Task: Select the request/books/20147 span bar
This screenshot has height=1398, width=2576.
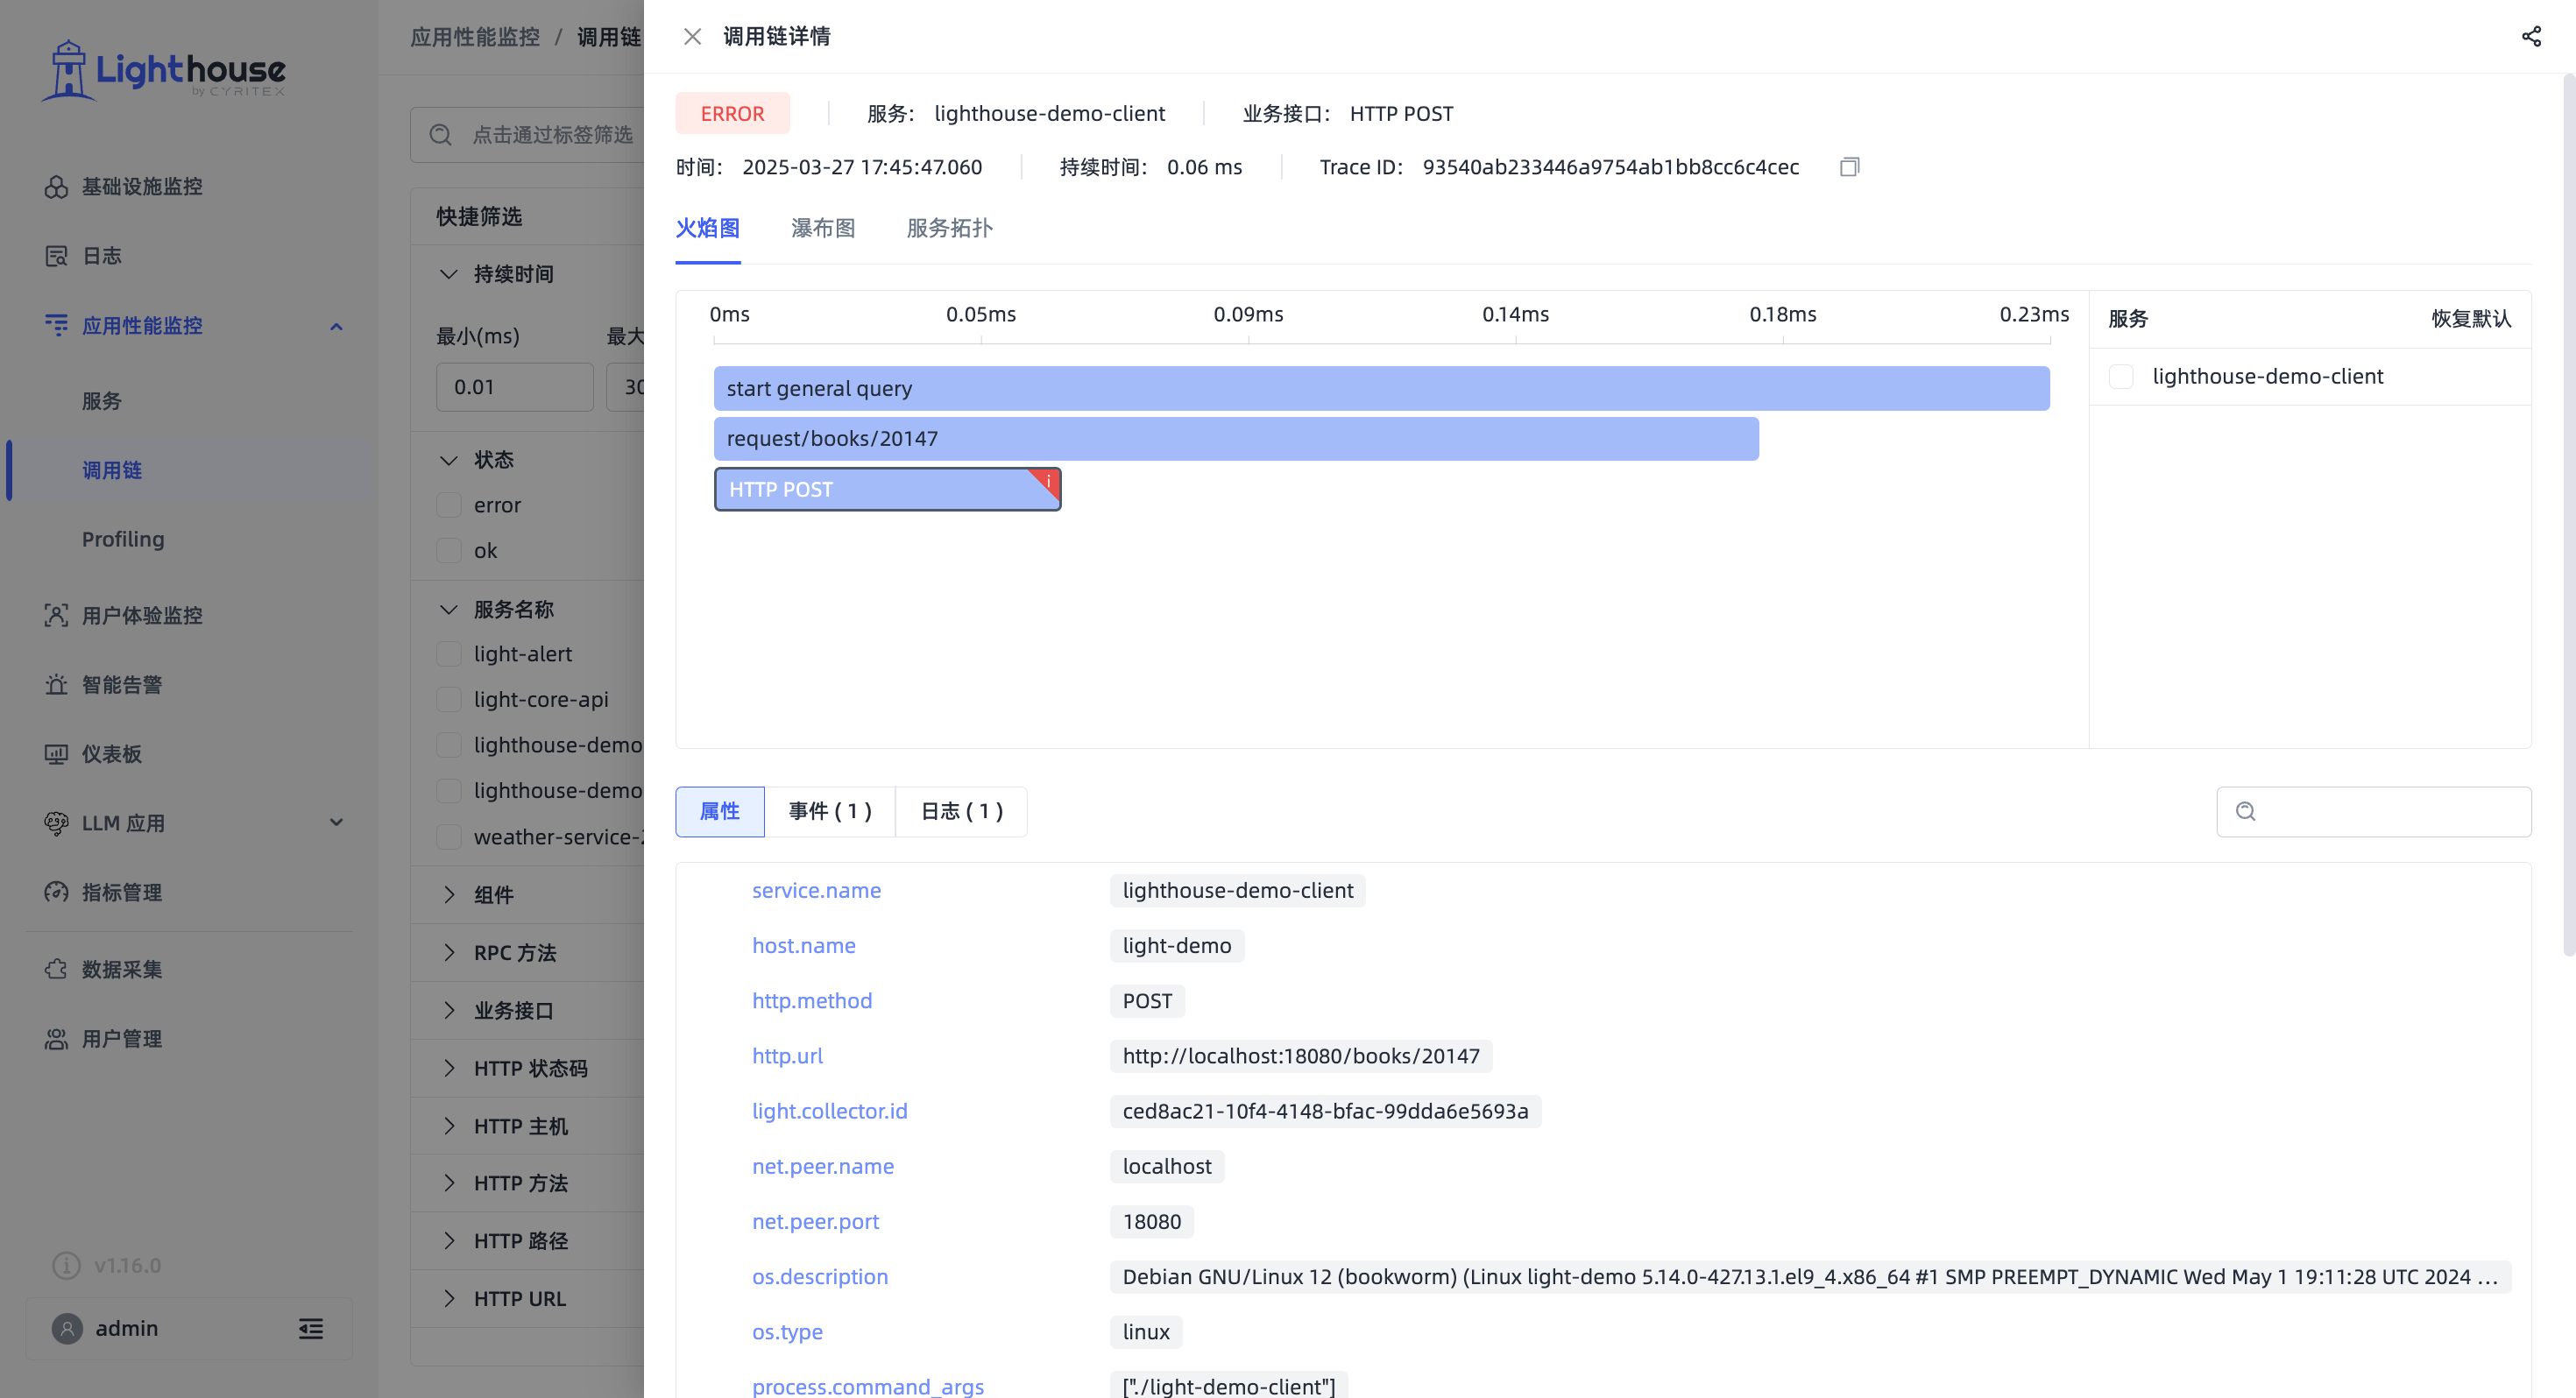Action: tap(1236, 439)
